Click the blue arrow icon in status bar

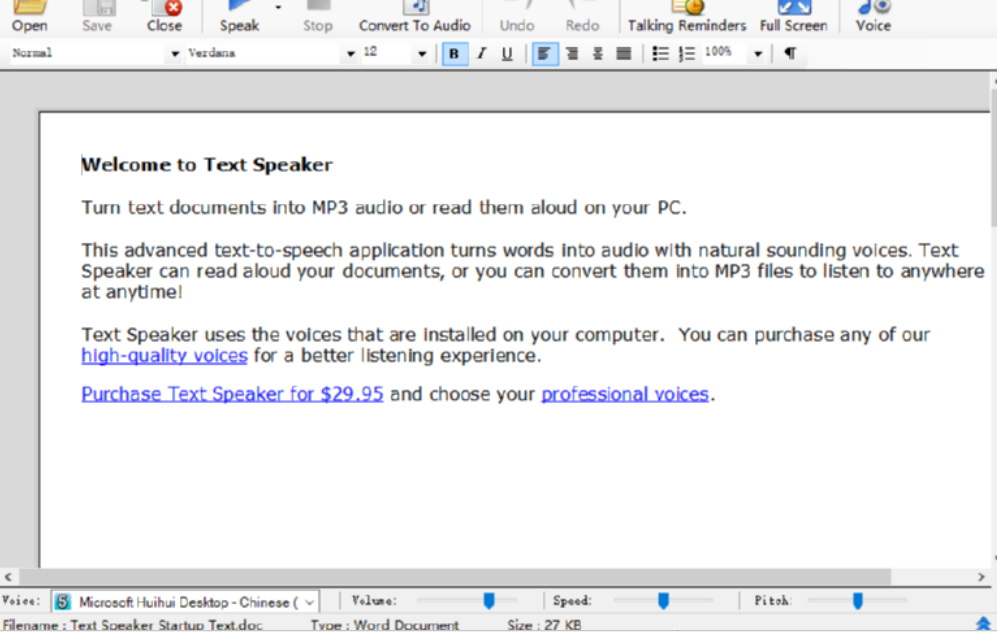click(983, 624)
